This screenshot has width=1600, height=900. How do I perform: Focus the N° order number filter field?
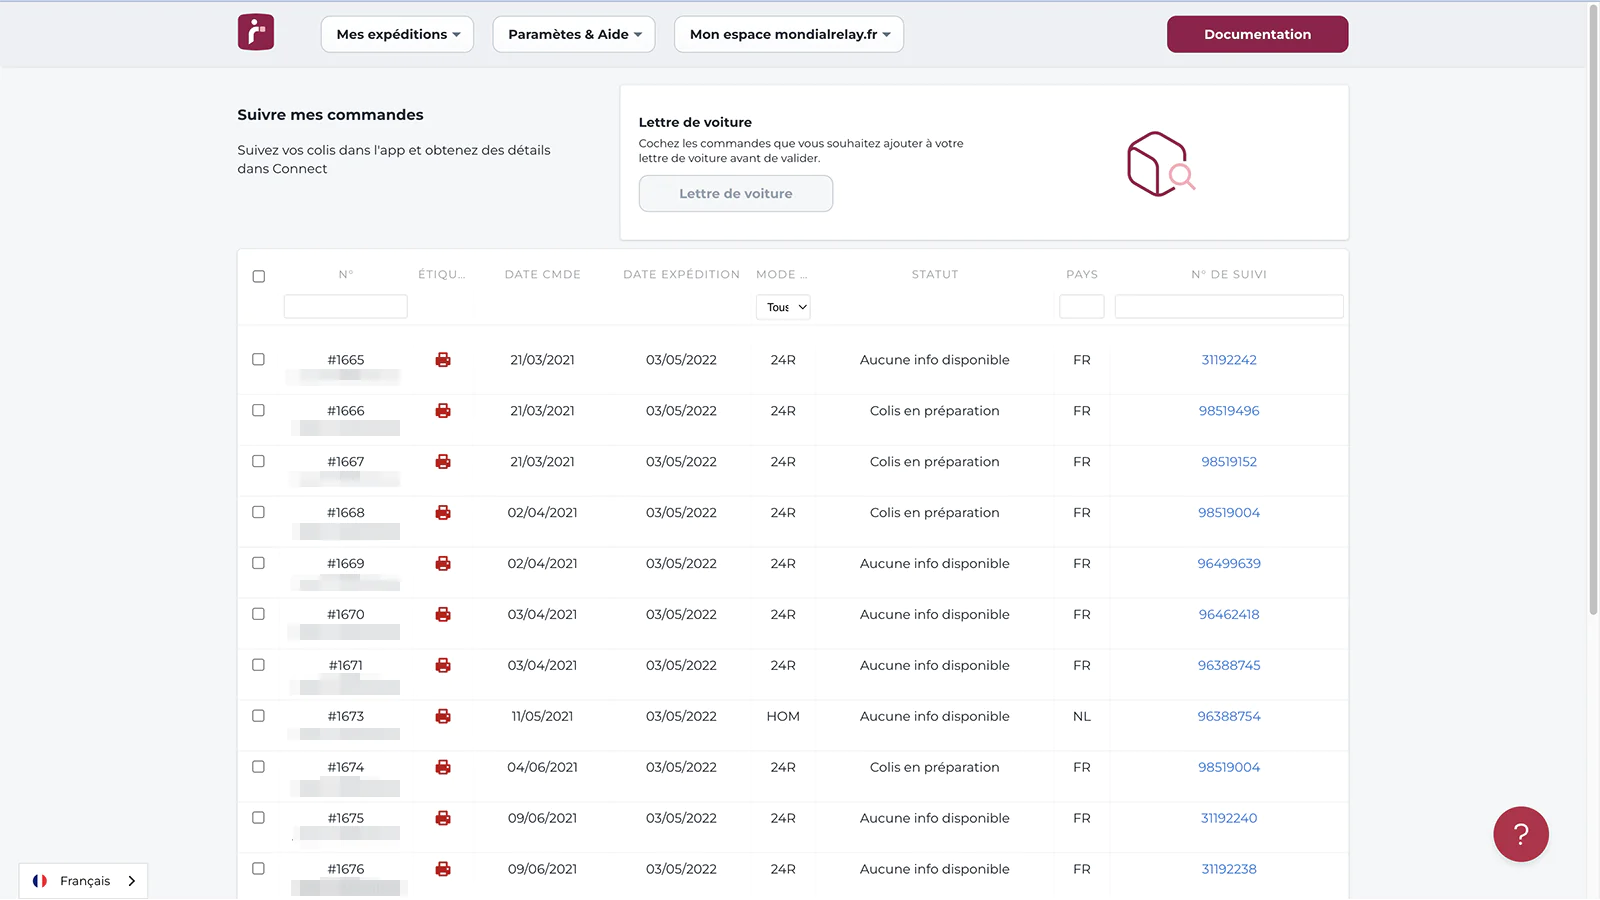346,306
